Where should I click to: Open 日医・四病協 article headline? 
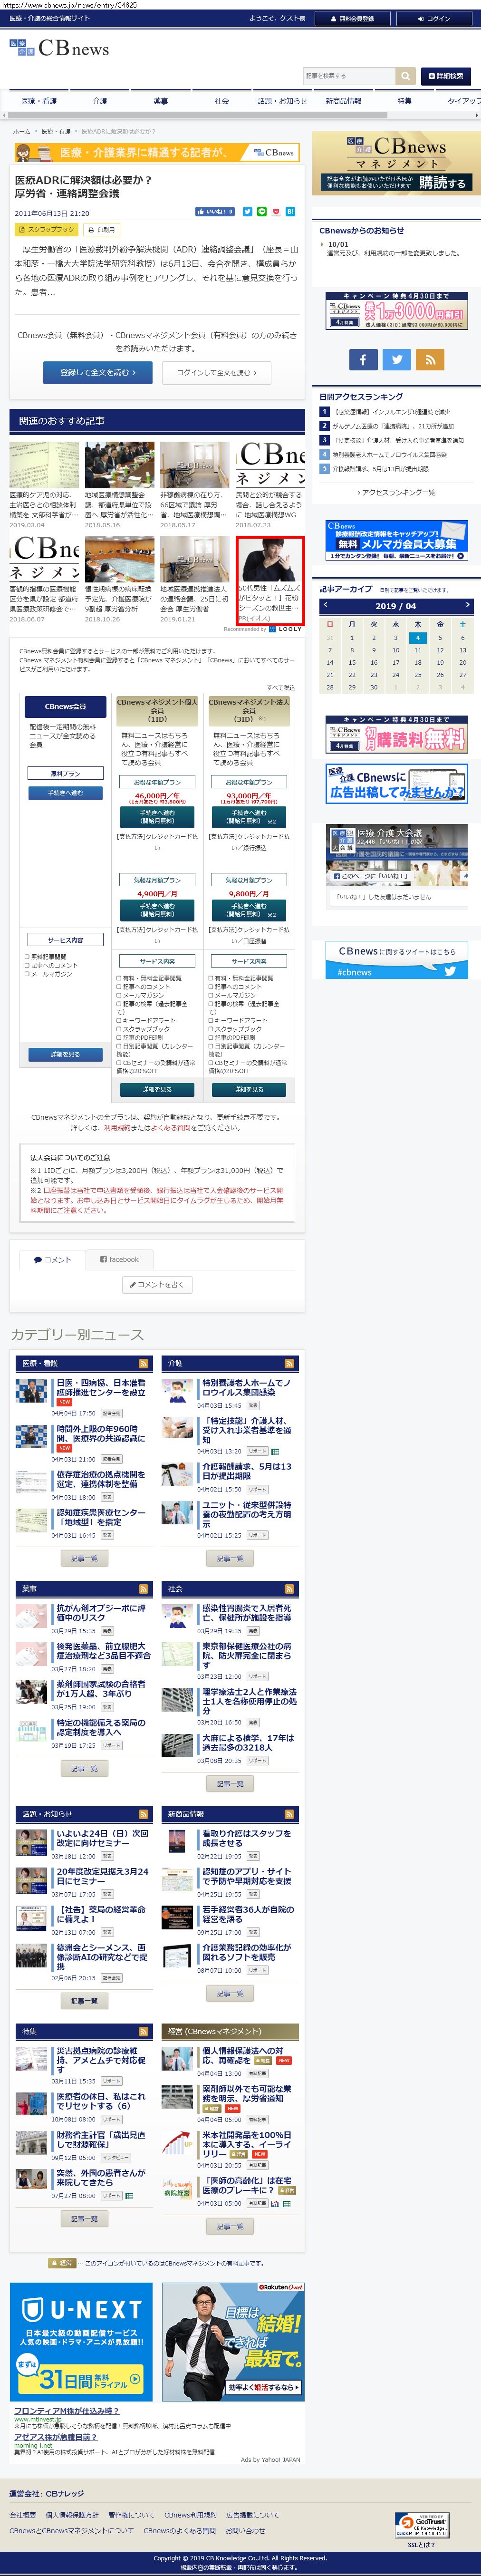101,1387
